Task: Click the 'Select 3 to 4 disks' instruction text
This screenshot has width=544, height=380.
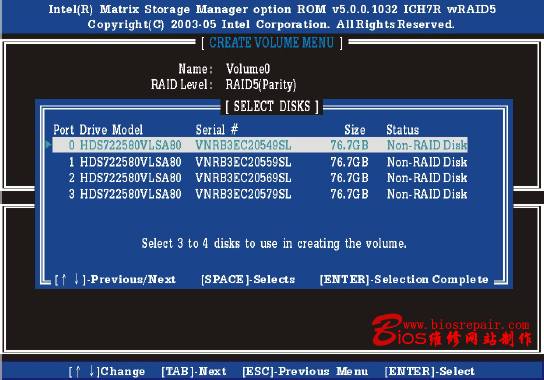Action: click(274, 243)
